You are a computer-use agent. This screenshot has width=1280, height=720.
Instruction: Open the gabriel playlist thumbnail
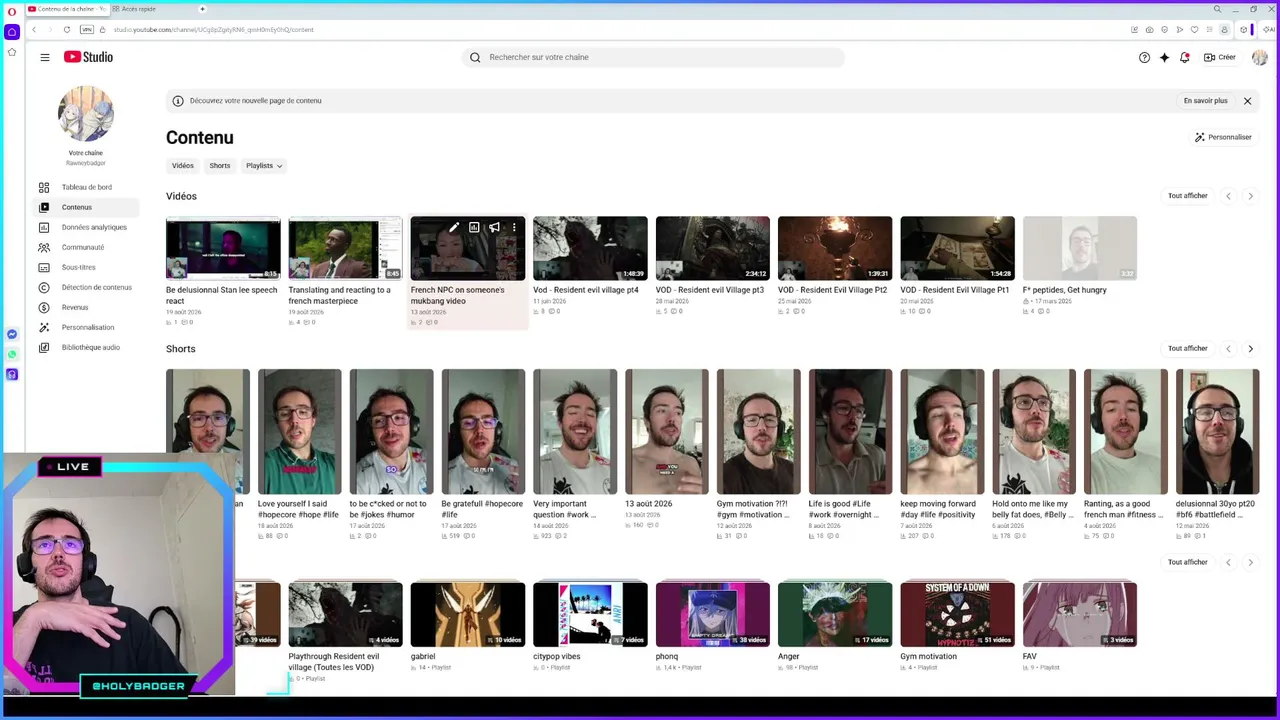[468, 614]
